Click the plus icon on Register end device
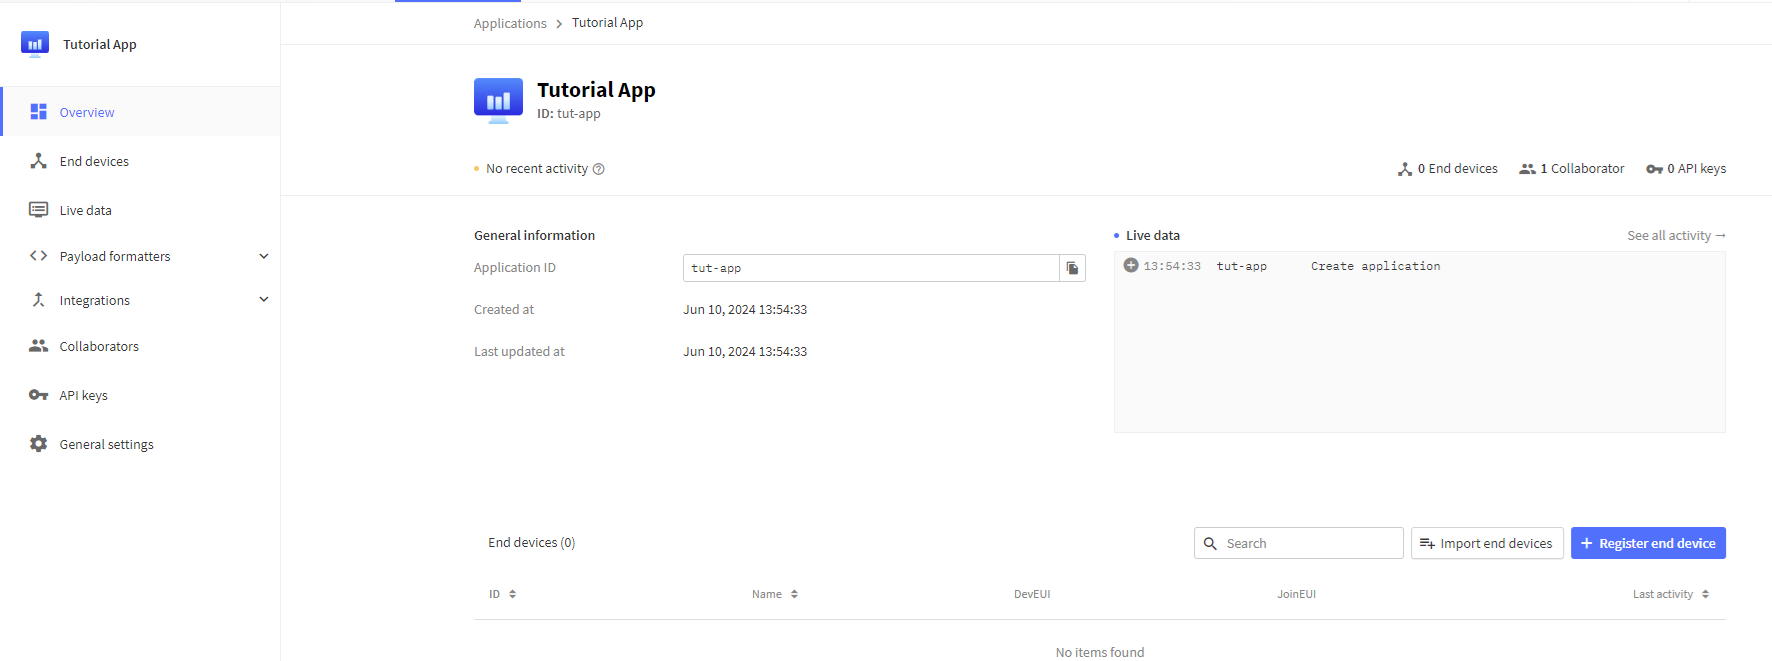This screenshot has height=661, width=1772. click(1586, 543)
